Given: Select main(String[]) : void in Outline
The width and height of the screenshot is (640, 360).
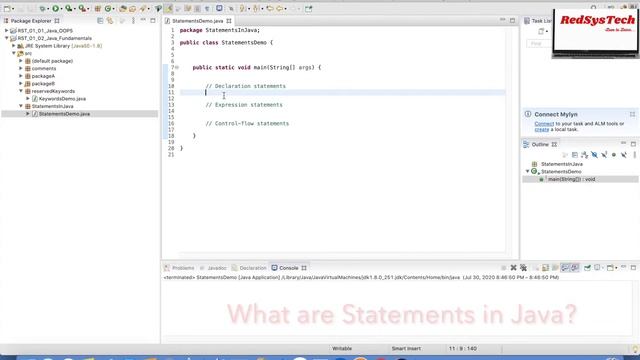Looking at the screenshot, I should point(571,179).
